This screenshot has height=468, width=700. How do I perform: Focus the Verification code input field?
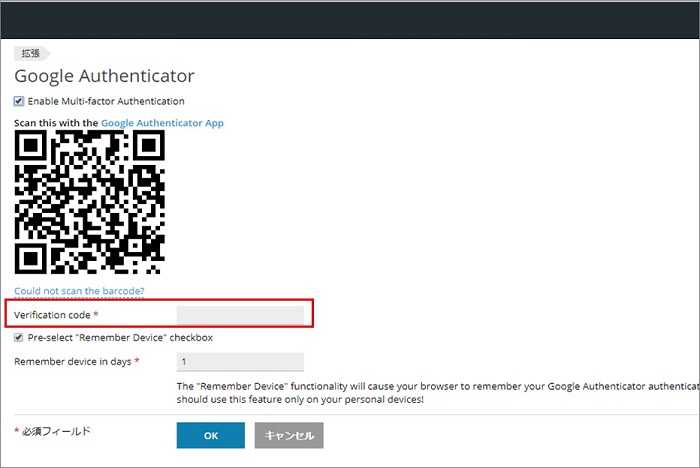tap(240, 315)
